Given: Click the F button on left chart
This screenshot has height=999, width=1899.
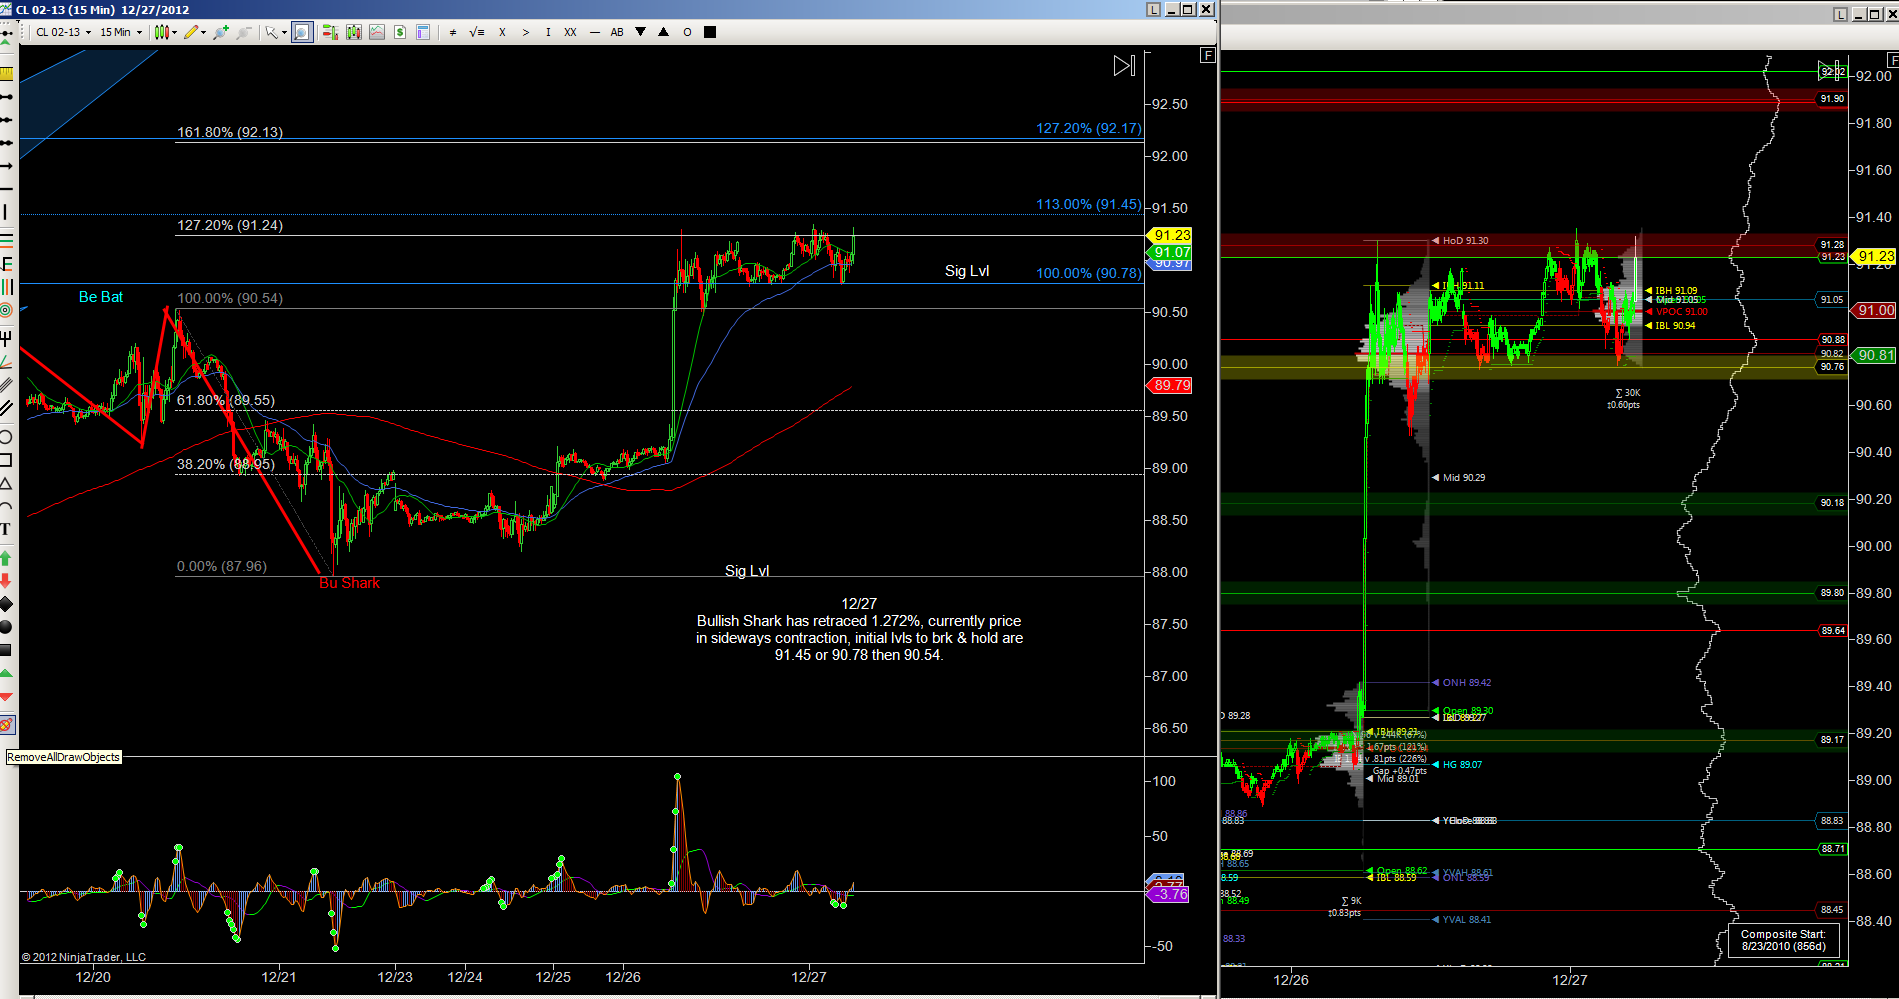Looking at the screenshot, I should 1208,56.
